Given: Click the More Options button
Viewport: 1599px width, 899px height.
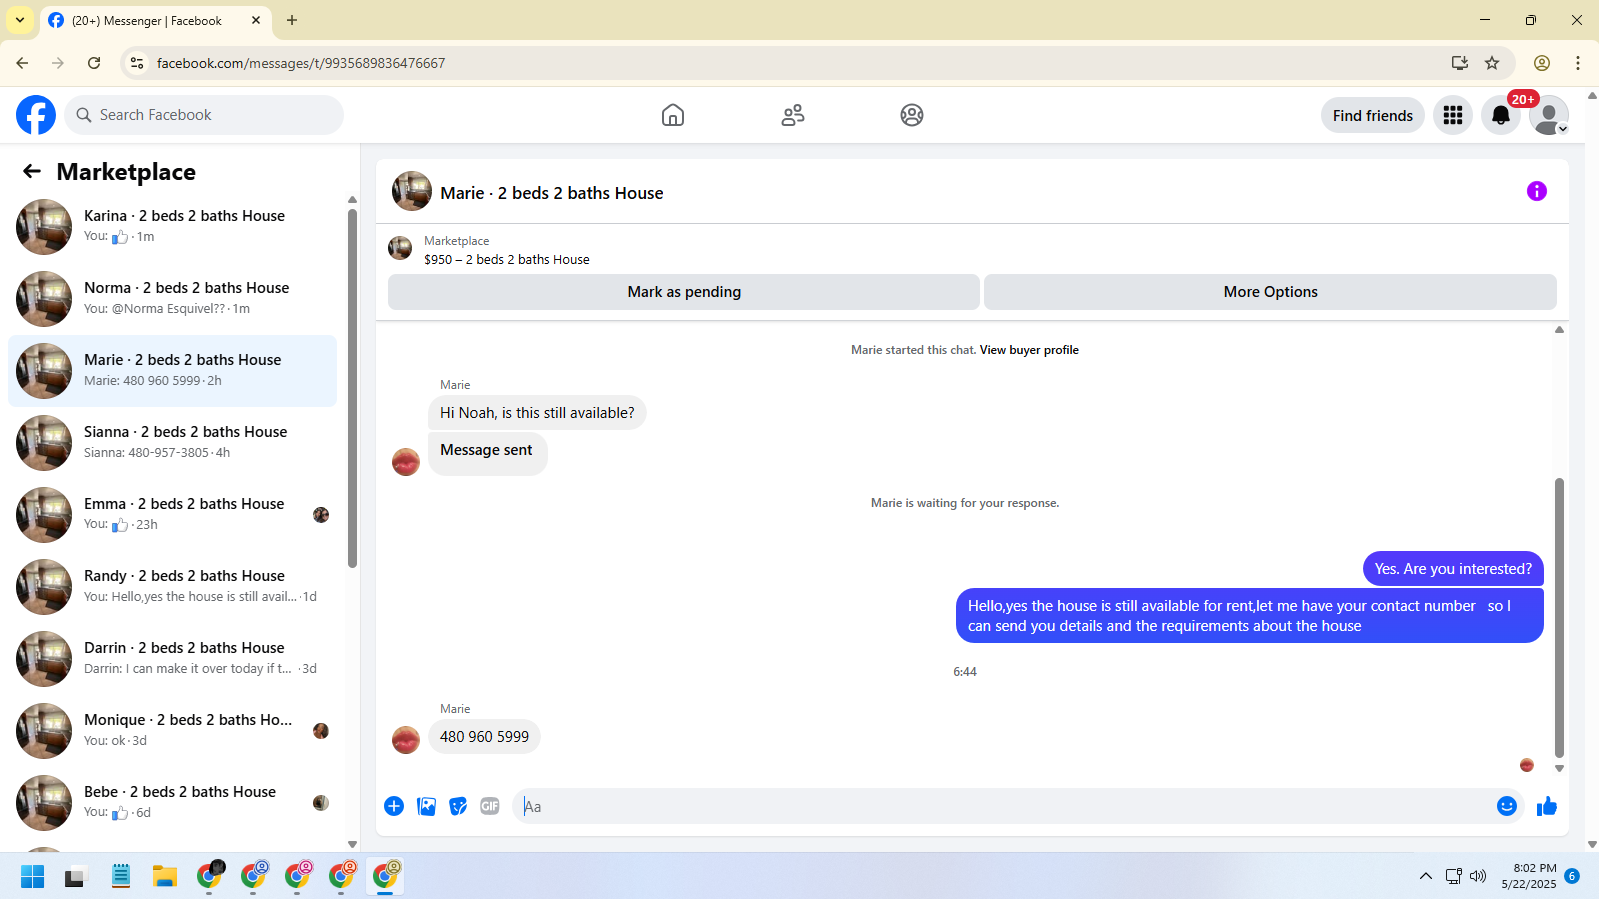Looking at the screenshot, I should point(1270,292).
